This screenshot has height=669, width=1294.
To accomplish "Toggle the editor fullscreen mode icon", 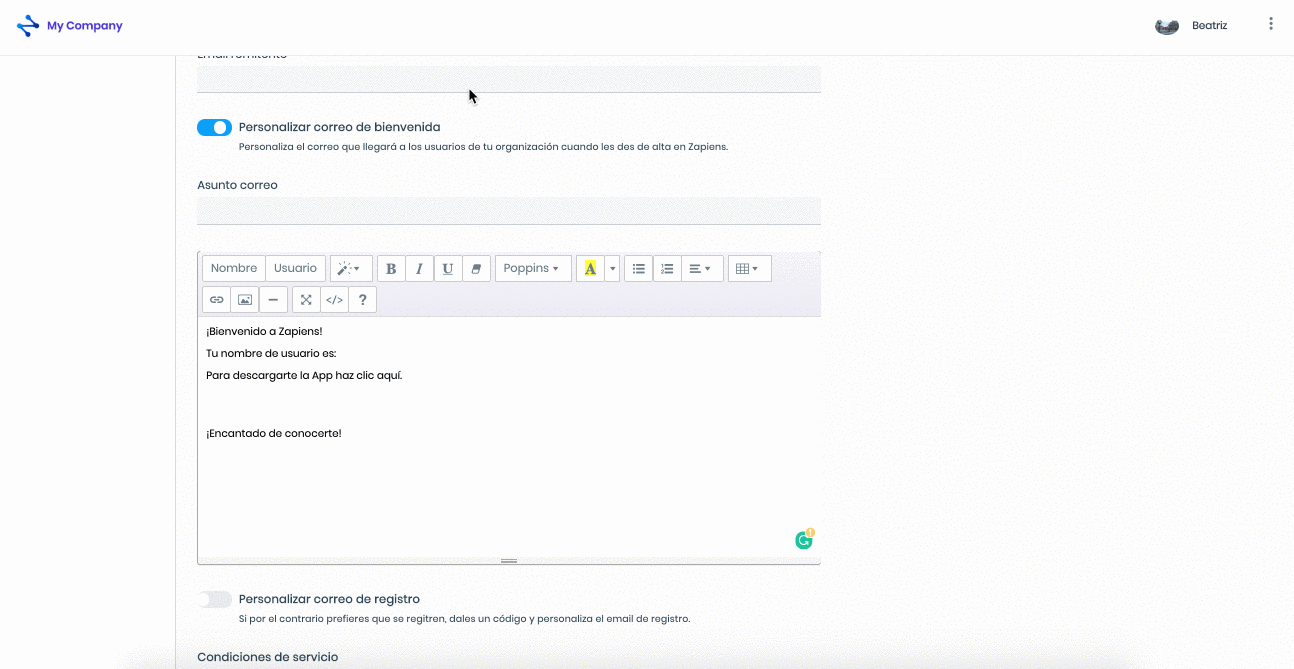I will click(306, 300).
